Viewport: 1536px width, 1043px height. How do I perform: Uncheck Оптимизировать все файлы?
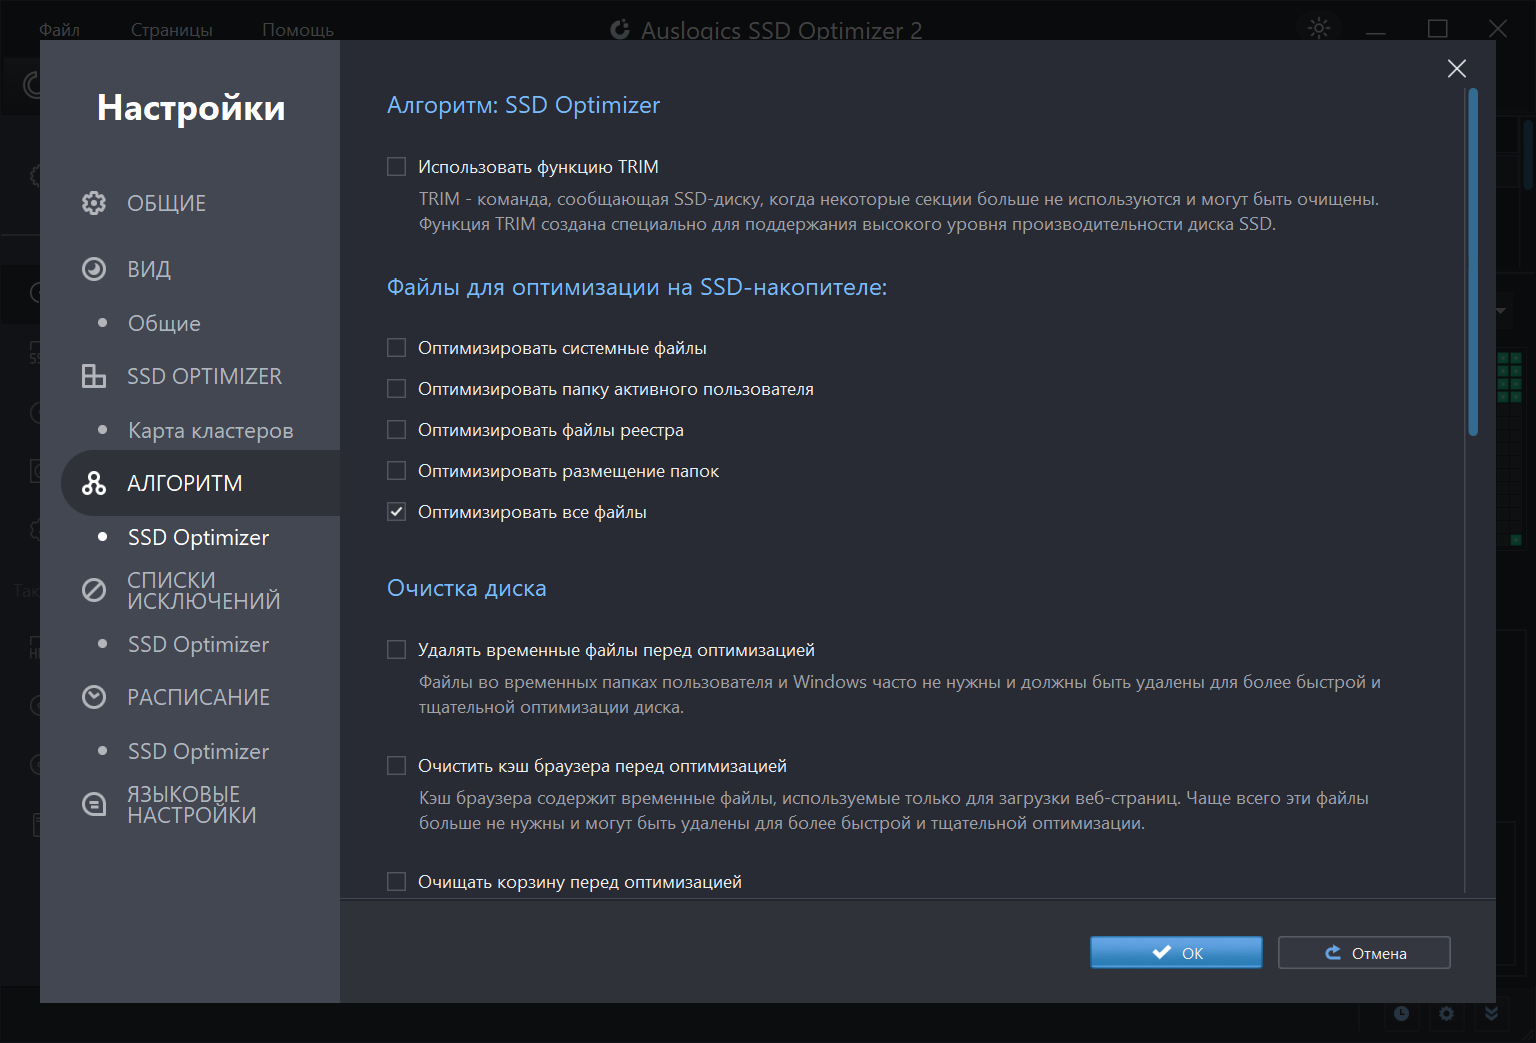coord(397,512)
